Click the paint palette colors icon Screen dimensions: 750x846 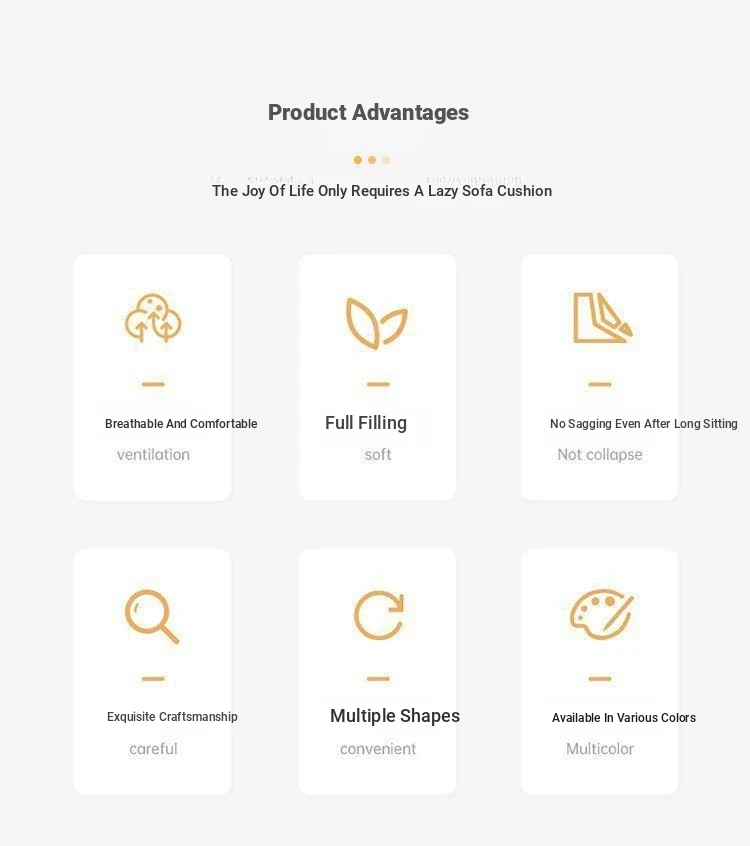click(x=601, y=613)
